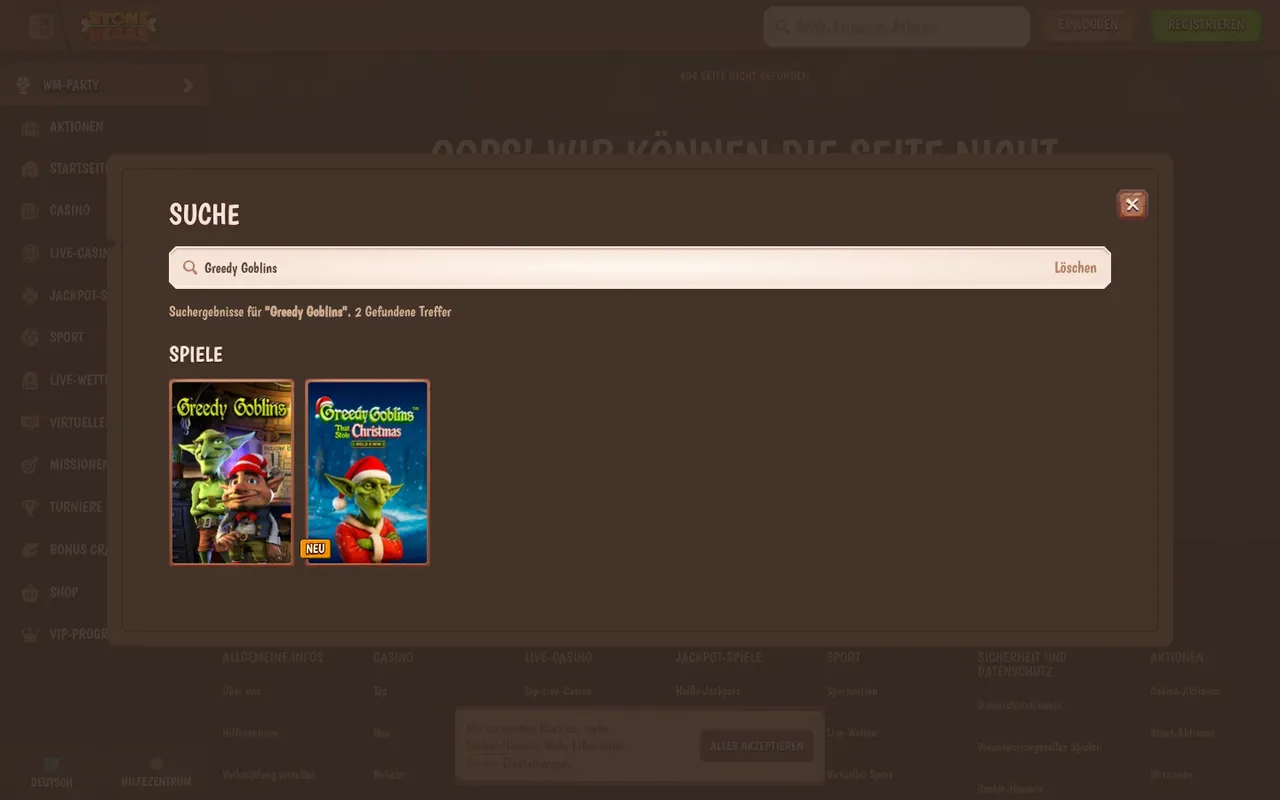Click the Bonus Crab sidebar icon
The width and height of the screenshot is (1280, 800).
coord(30,550)
